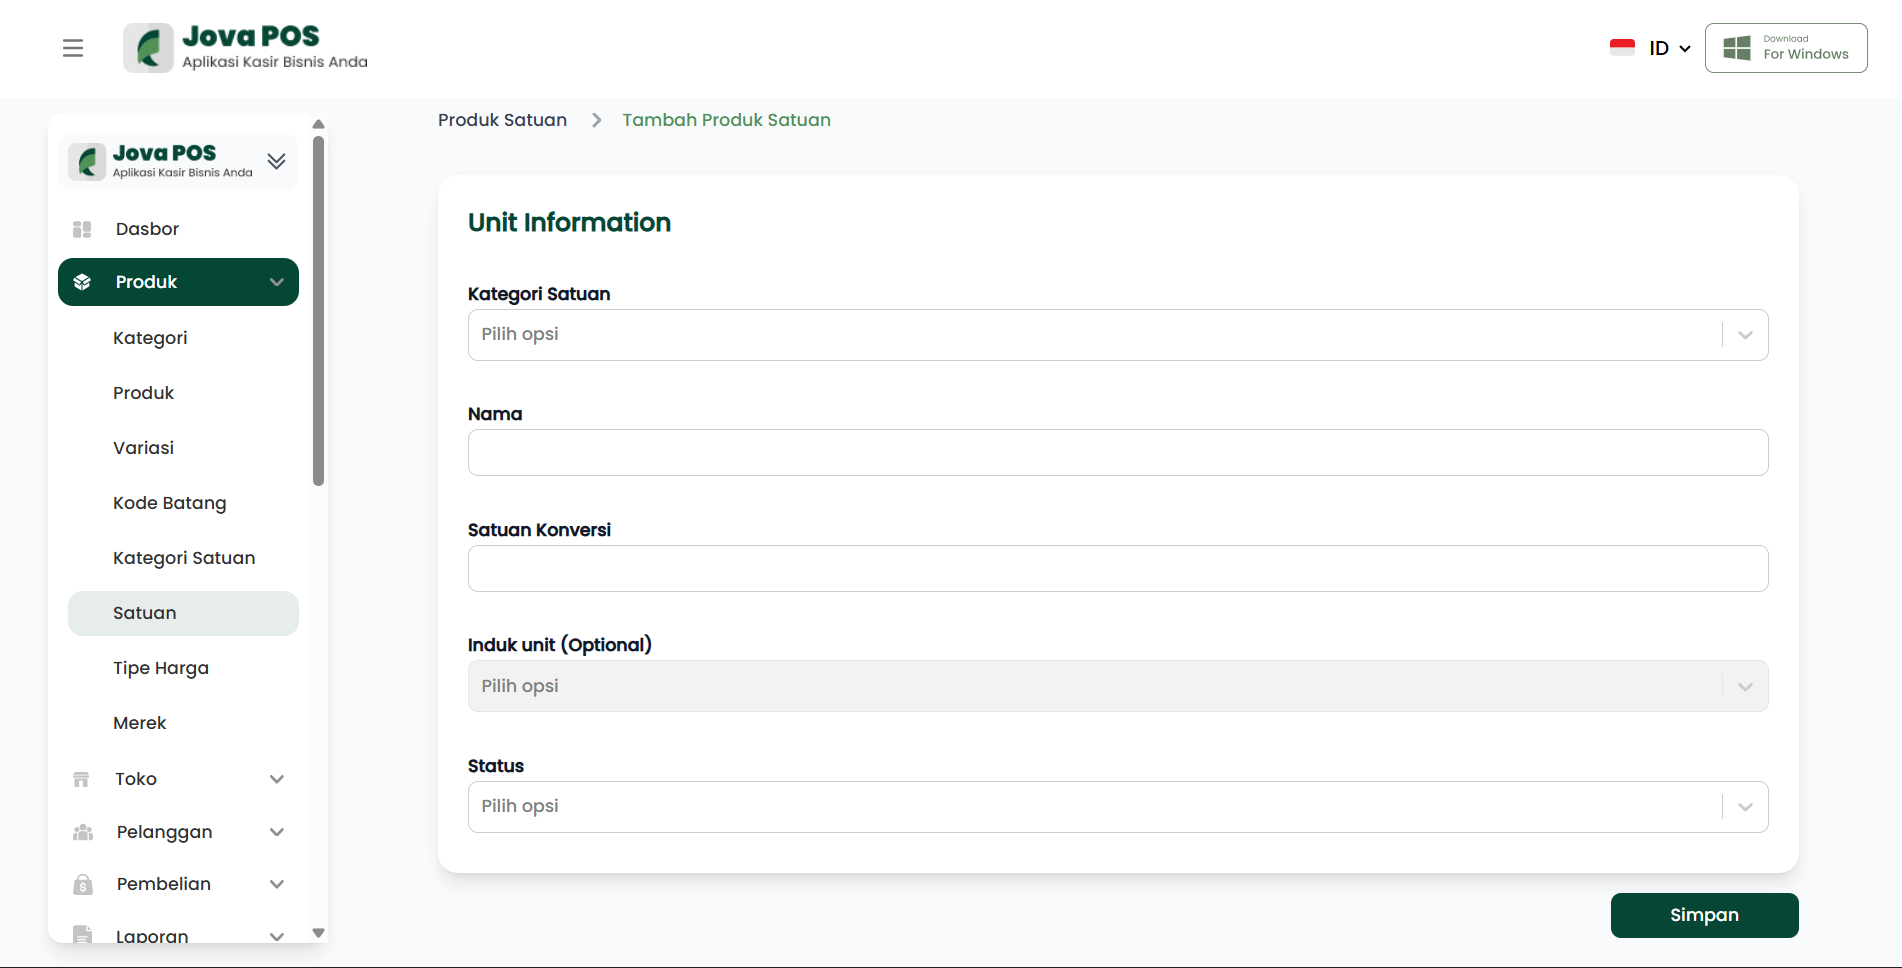Viewport: 1902px width, 968px height.
Task: Select Merek from the sidebar
Action: (140, 723)
